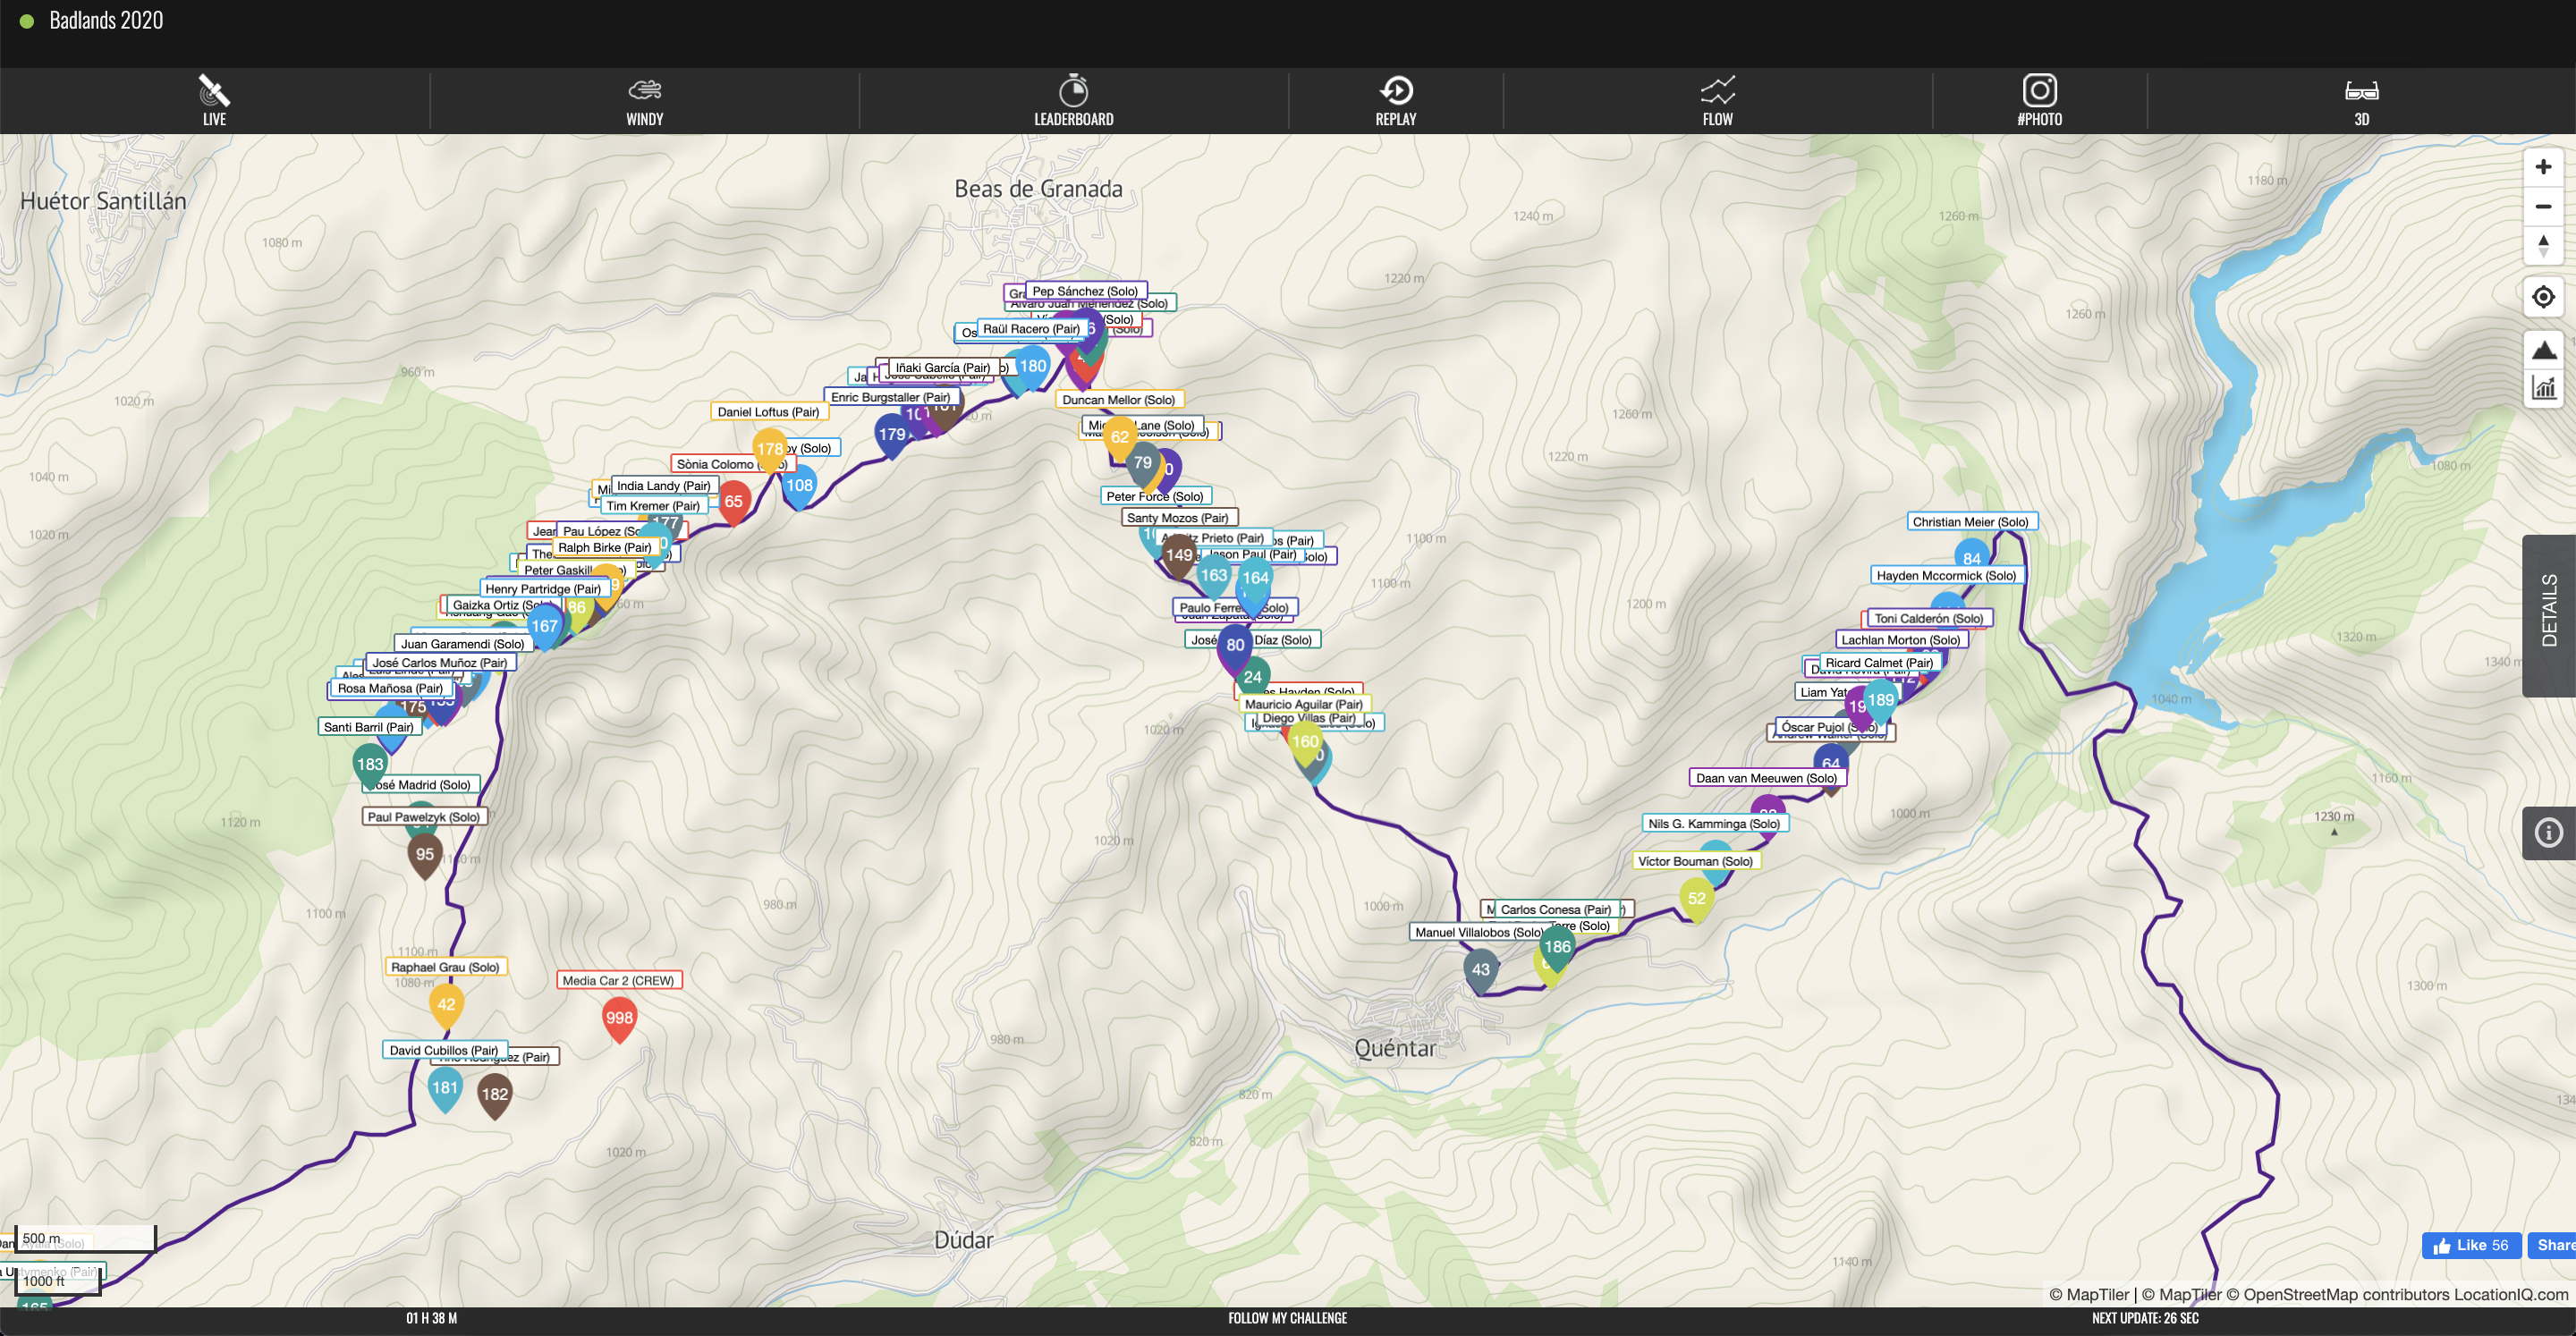
Task: Center map on current location with crosshair icon
Action: click(2544, 297)
